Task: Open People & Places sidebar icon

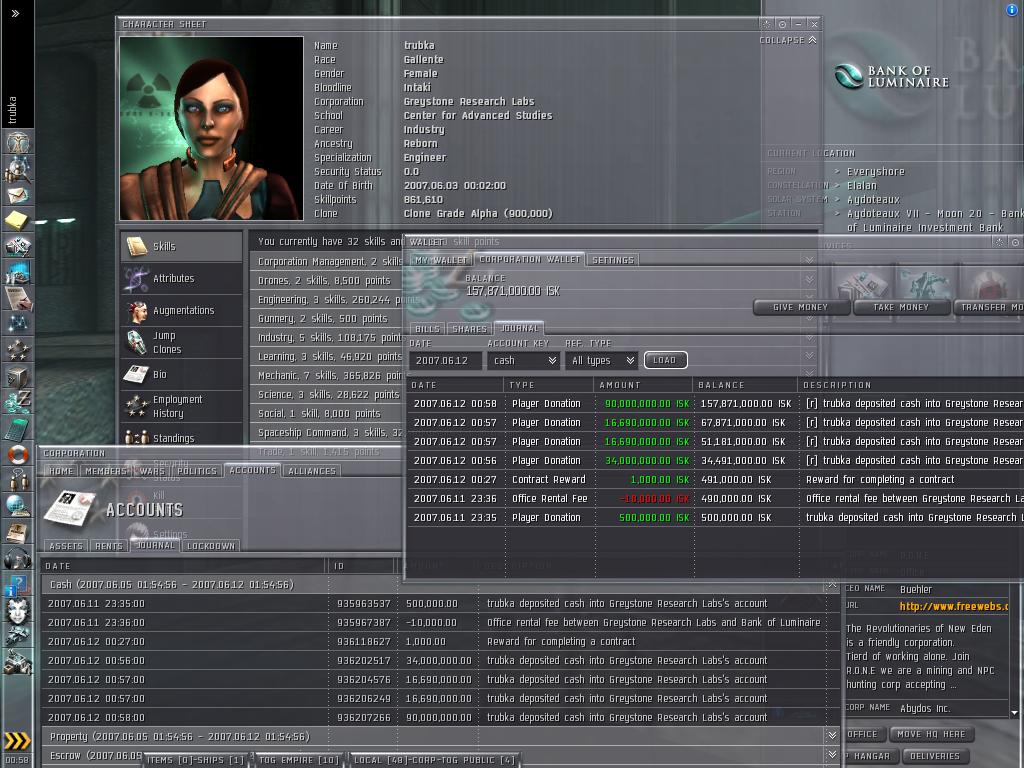Action: click(x=18, y=169)
